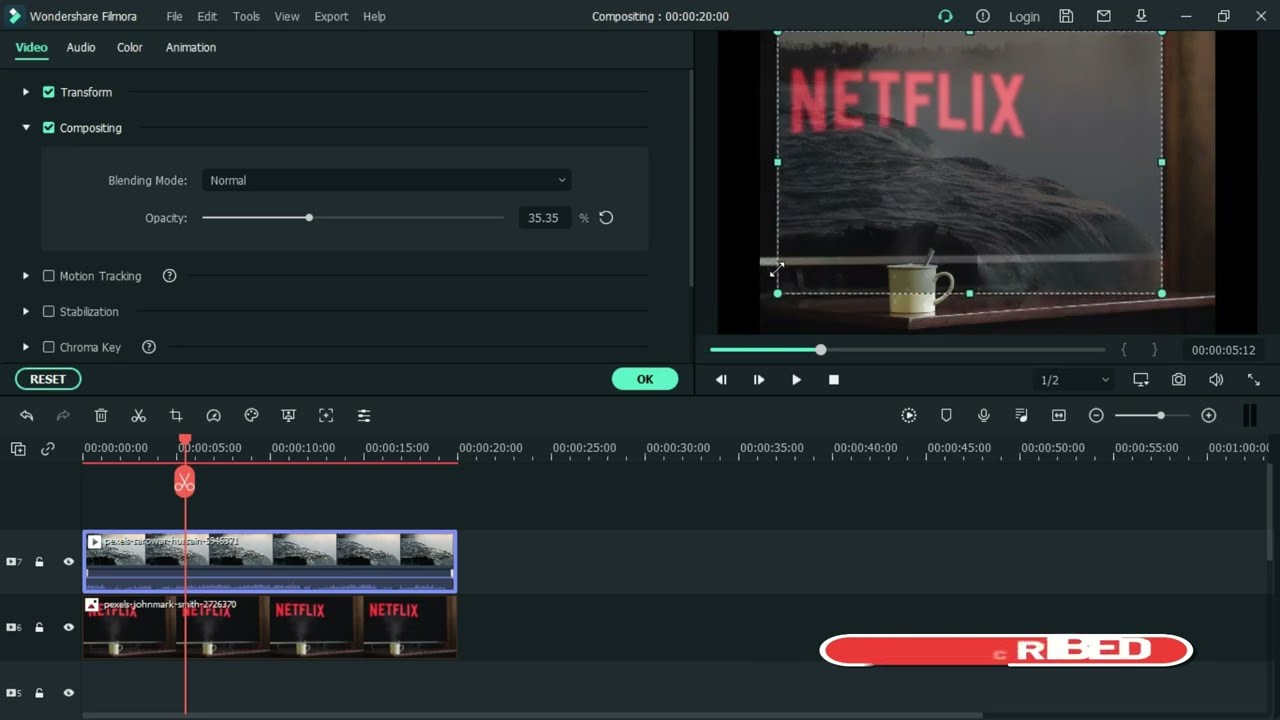Click the zoom-to-fit timeline icon

[x=1059, y=415]
